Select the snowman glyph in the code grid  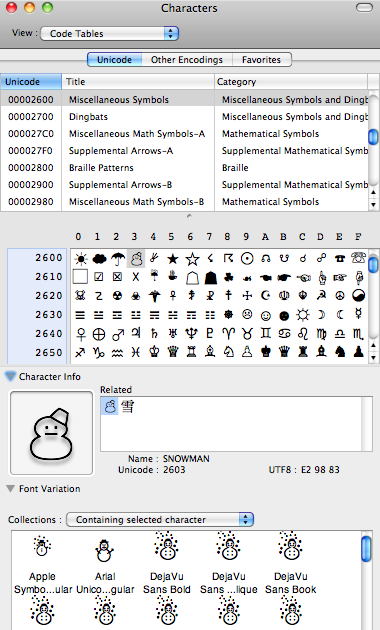tap(136, 259)
